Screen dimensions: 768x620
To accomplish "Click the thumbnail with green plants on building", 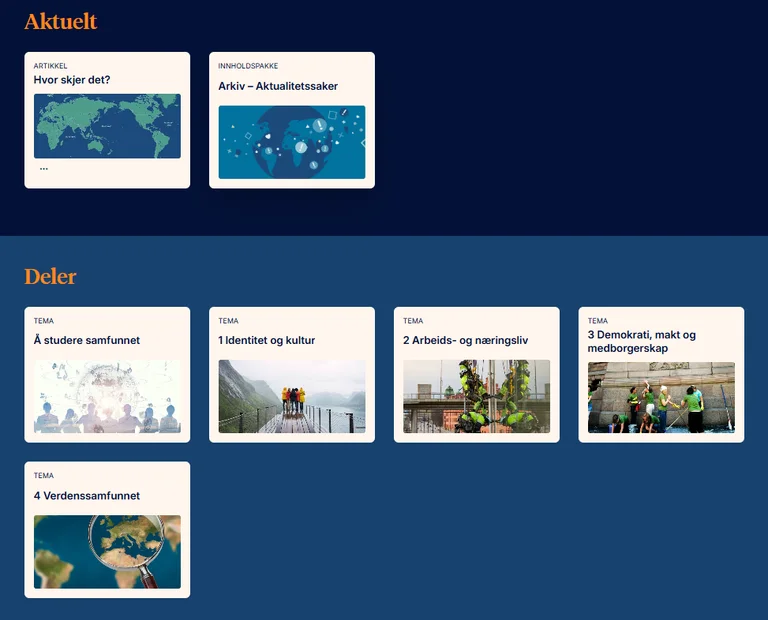I will (476, 396).
